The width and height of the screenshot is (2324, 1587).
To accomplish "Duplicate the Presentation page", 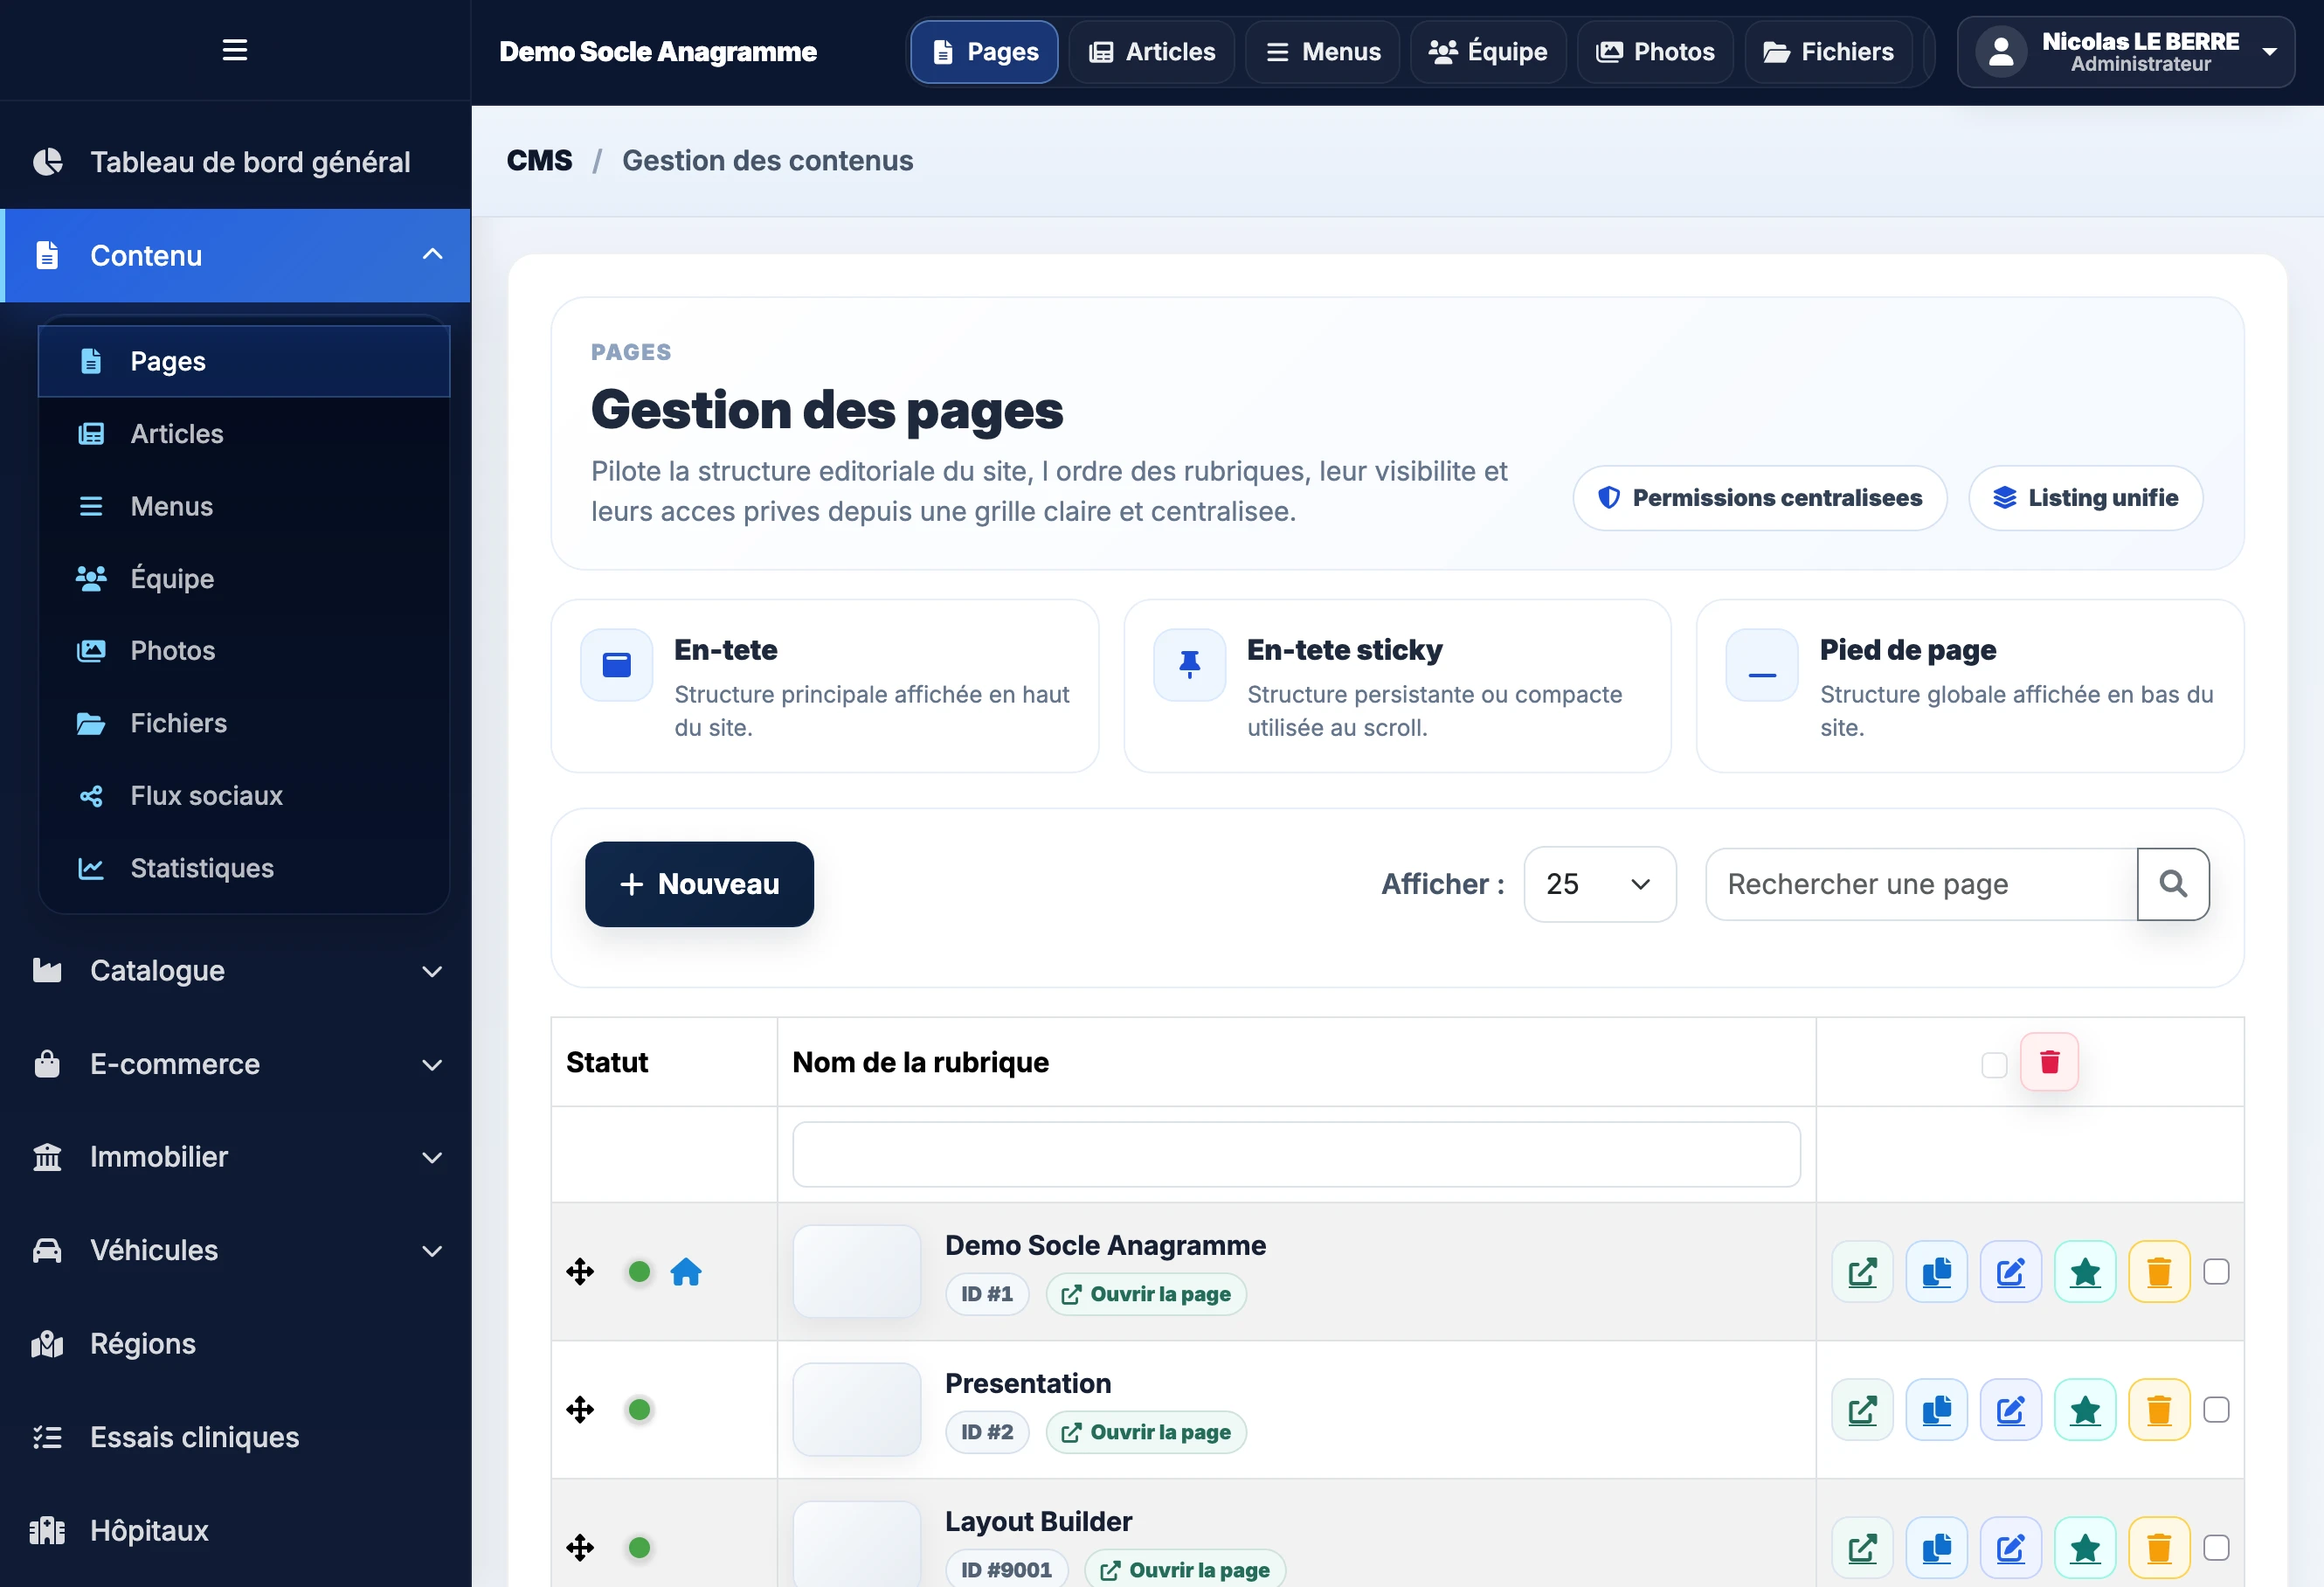I will (1936, 1410).
